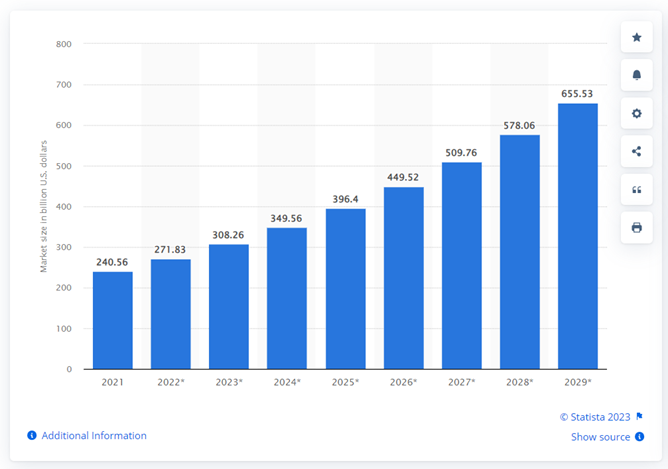Click info icon before Additional Information

[x=32, y=435]
